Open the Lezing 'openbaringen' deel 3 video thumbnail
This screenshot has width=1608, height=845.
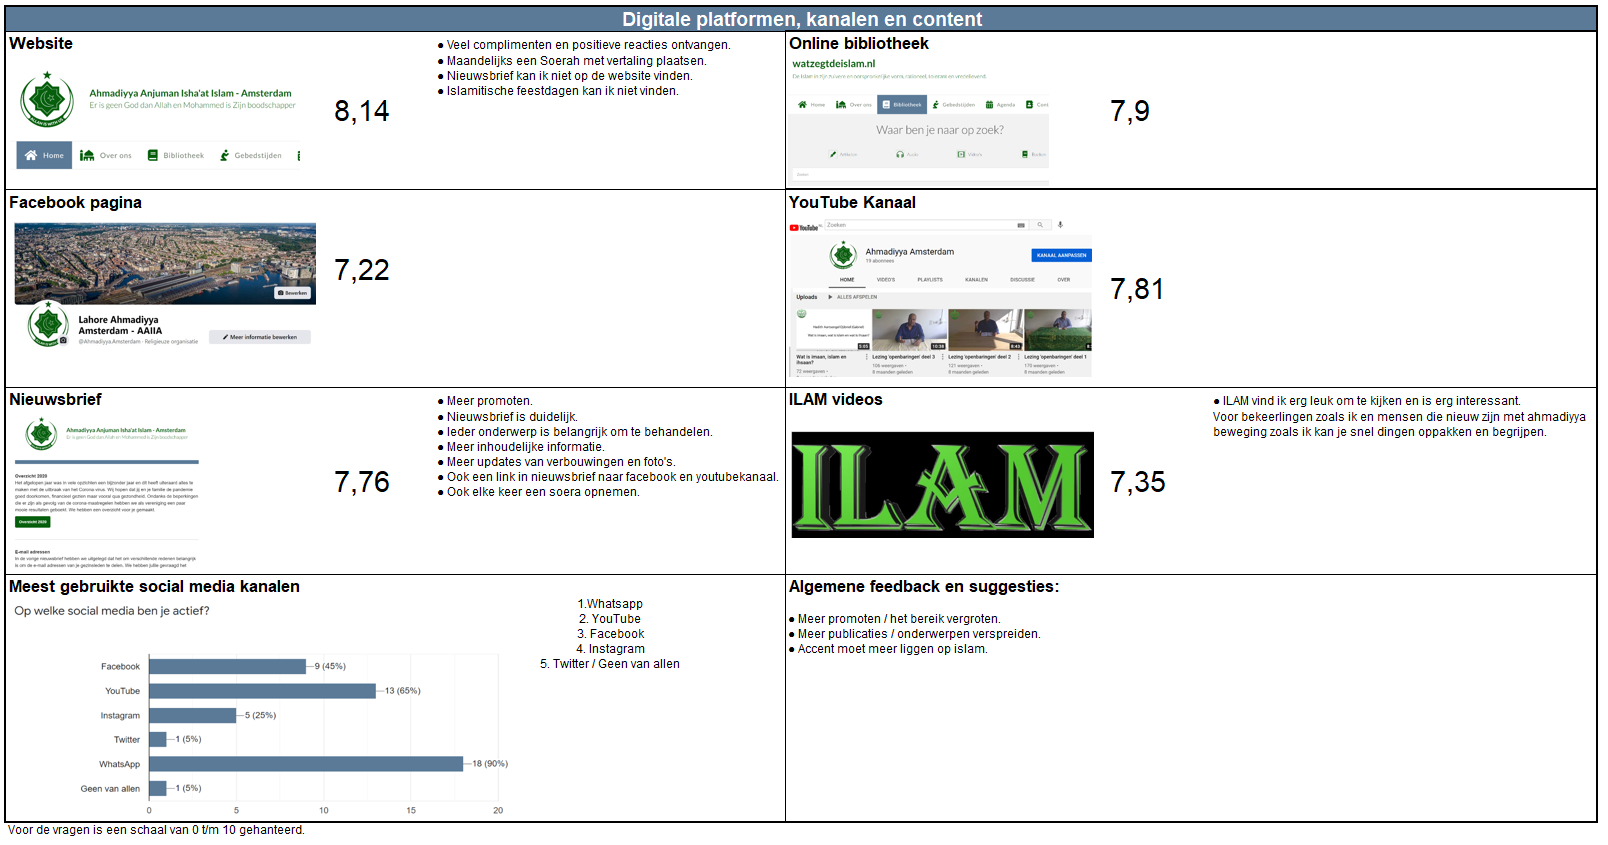(909, 330)
